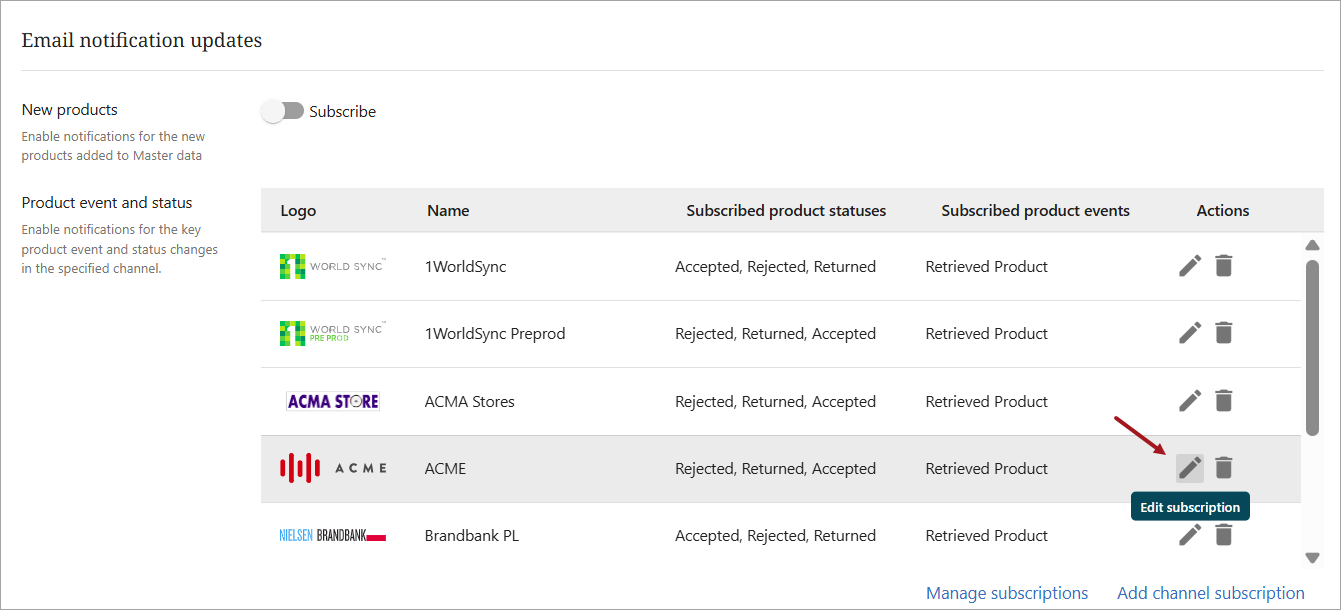The image size is (1341, 610).
Task: Click the Name column header
Action: (x=448, y=210)
